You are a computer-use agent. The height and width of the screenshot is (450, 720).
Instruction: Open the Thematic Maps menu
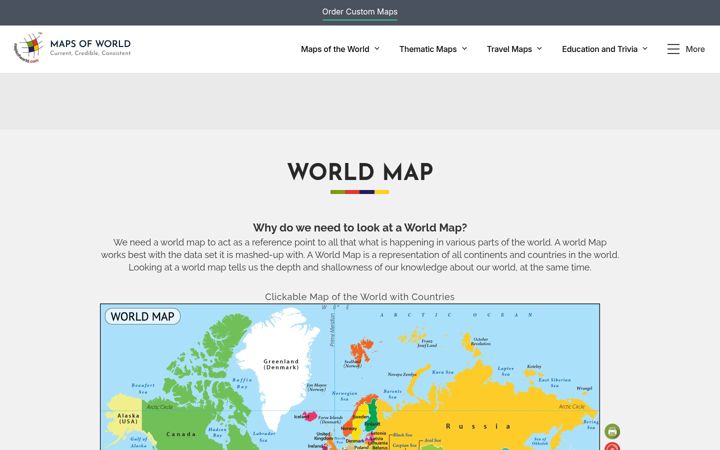(x=428, y=49)
